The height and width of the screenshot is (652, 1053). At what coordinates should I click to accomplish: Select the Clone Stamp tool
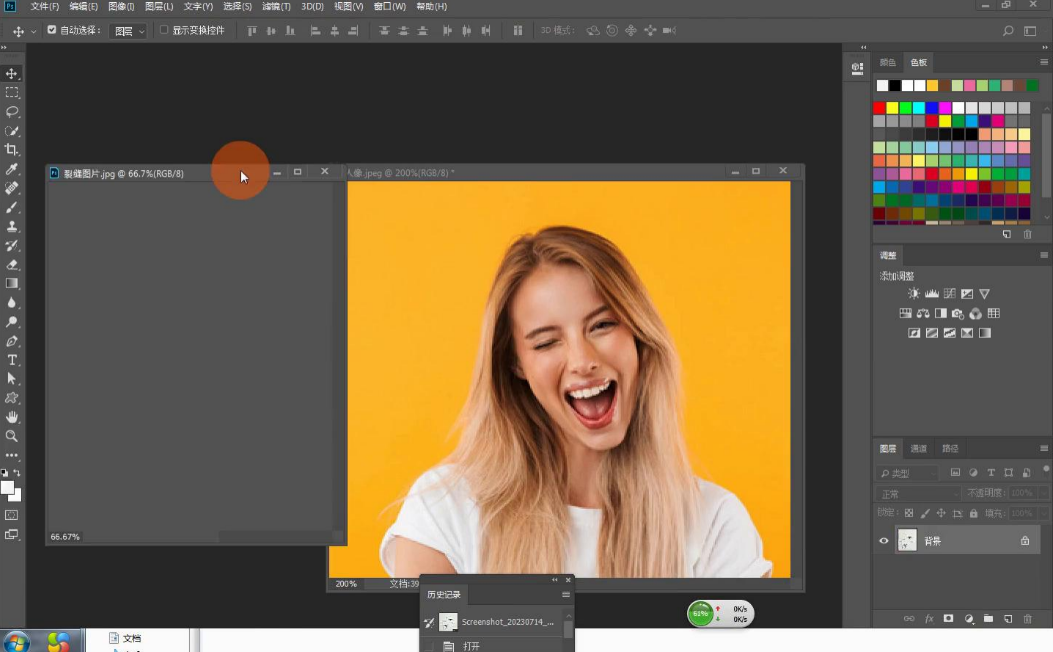(12, 226)
